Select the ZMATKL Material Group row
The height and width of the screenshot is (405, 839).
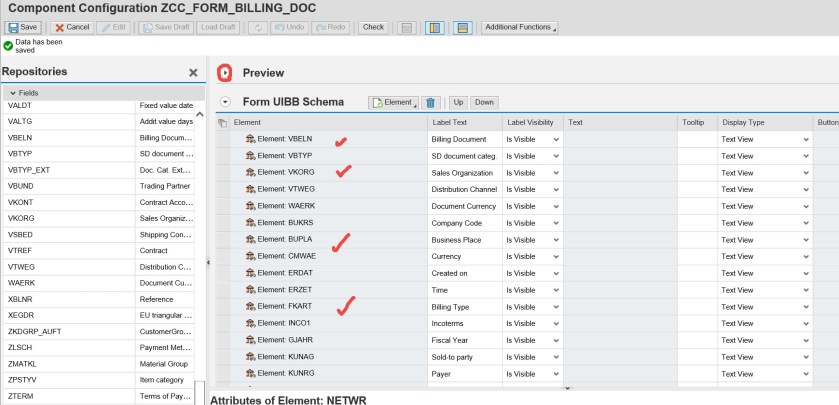[x=97, y=364]
